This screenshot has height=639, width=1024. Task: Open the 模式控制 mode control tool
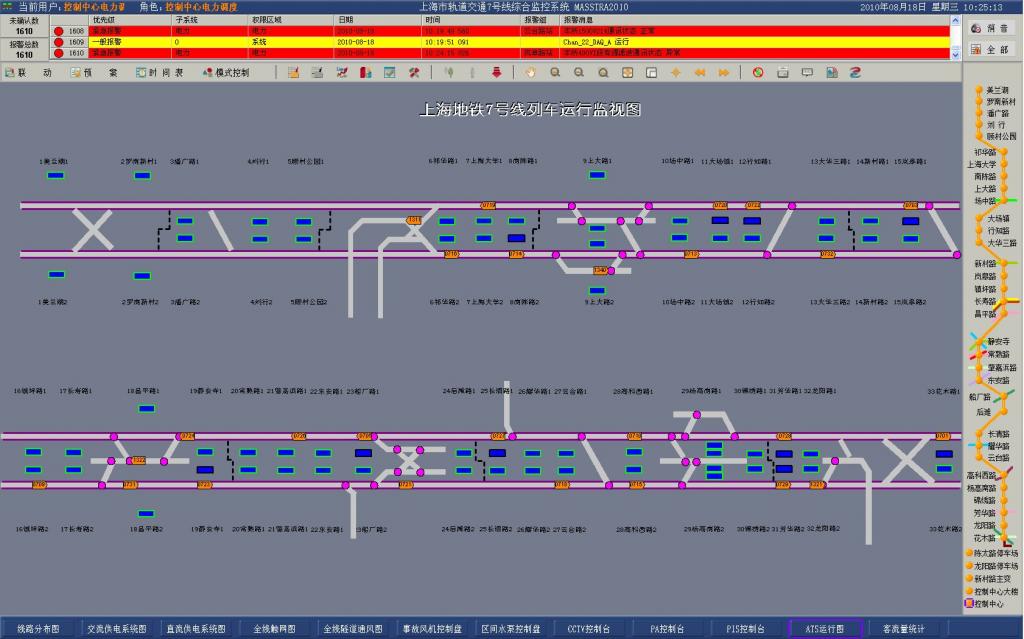225,73
